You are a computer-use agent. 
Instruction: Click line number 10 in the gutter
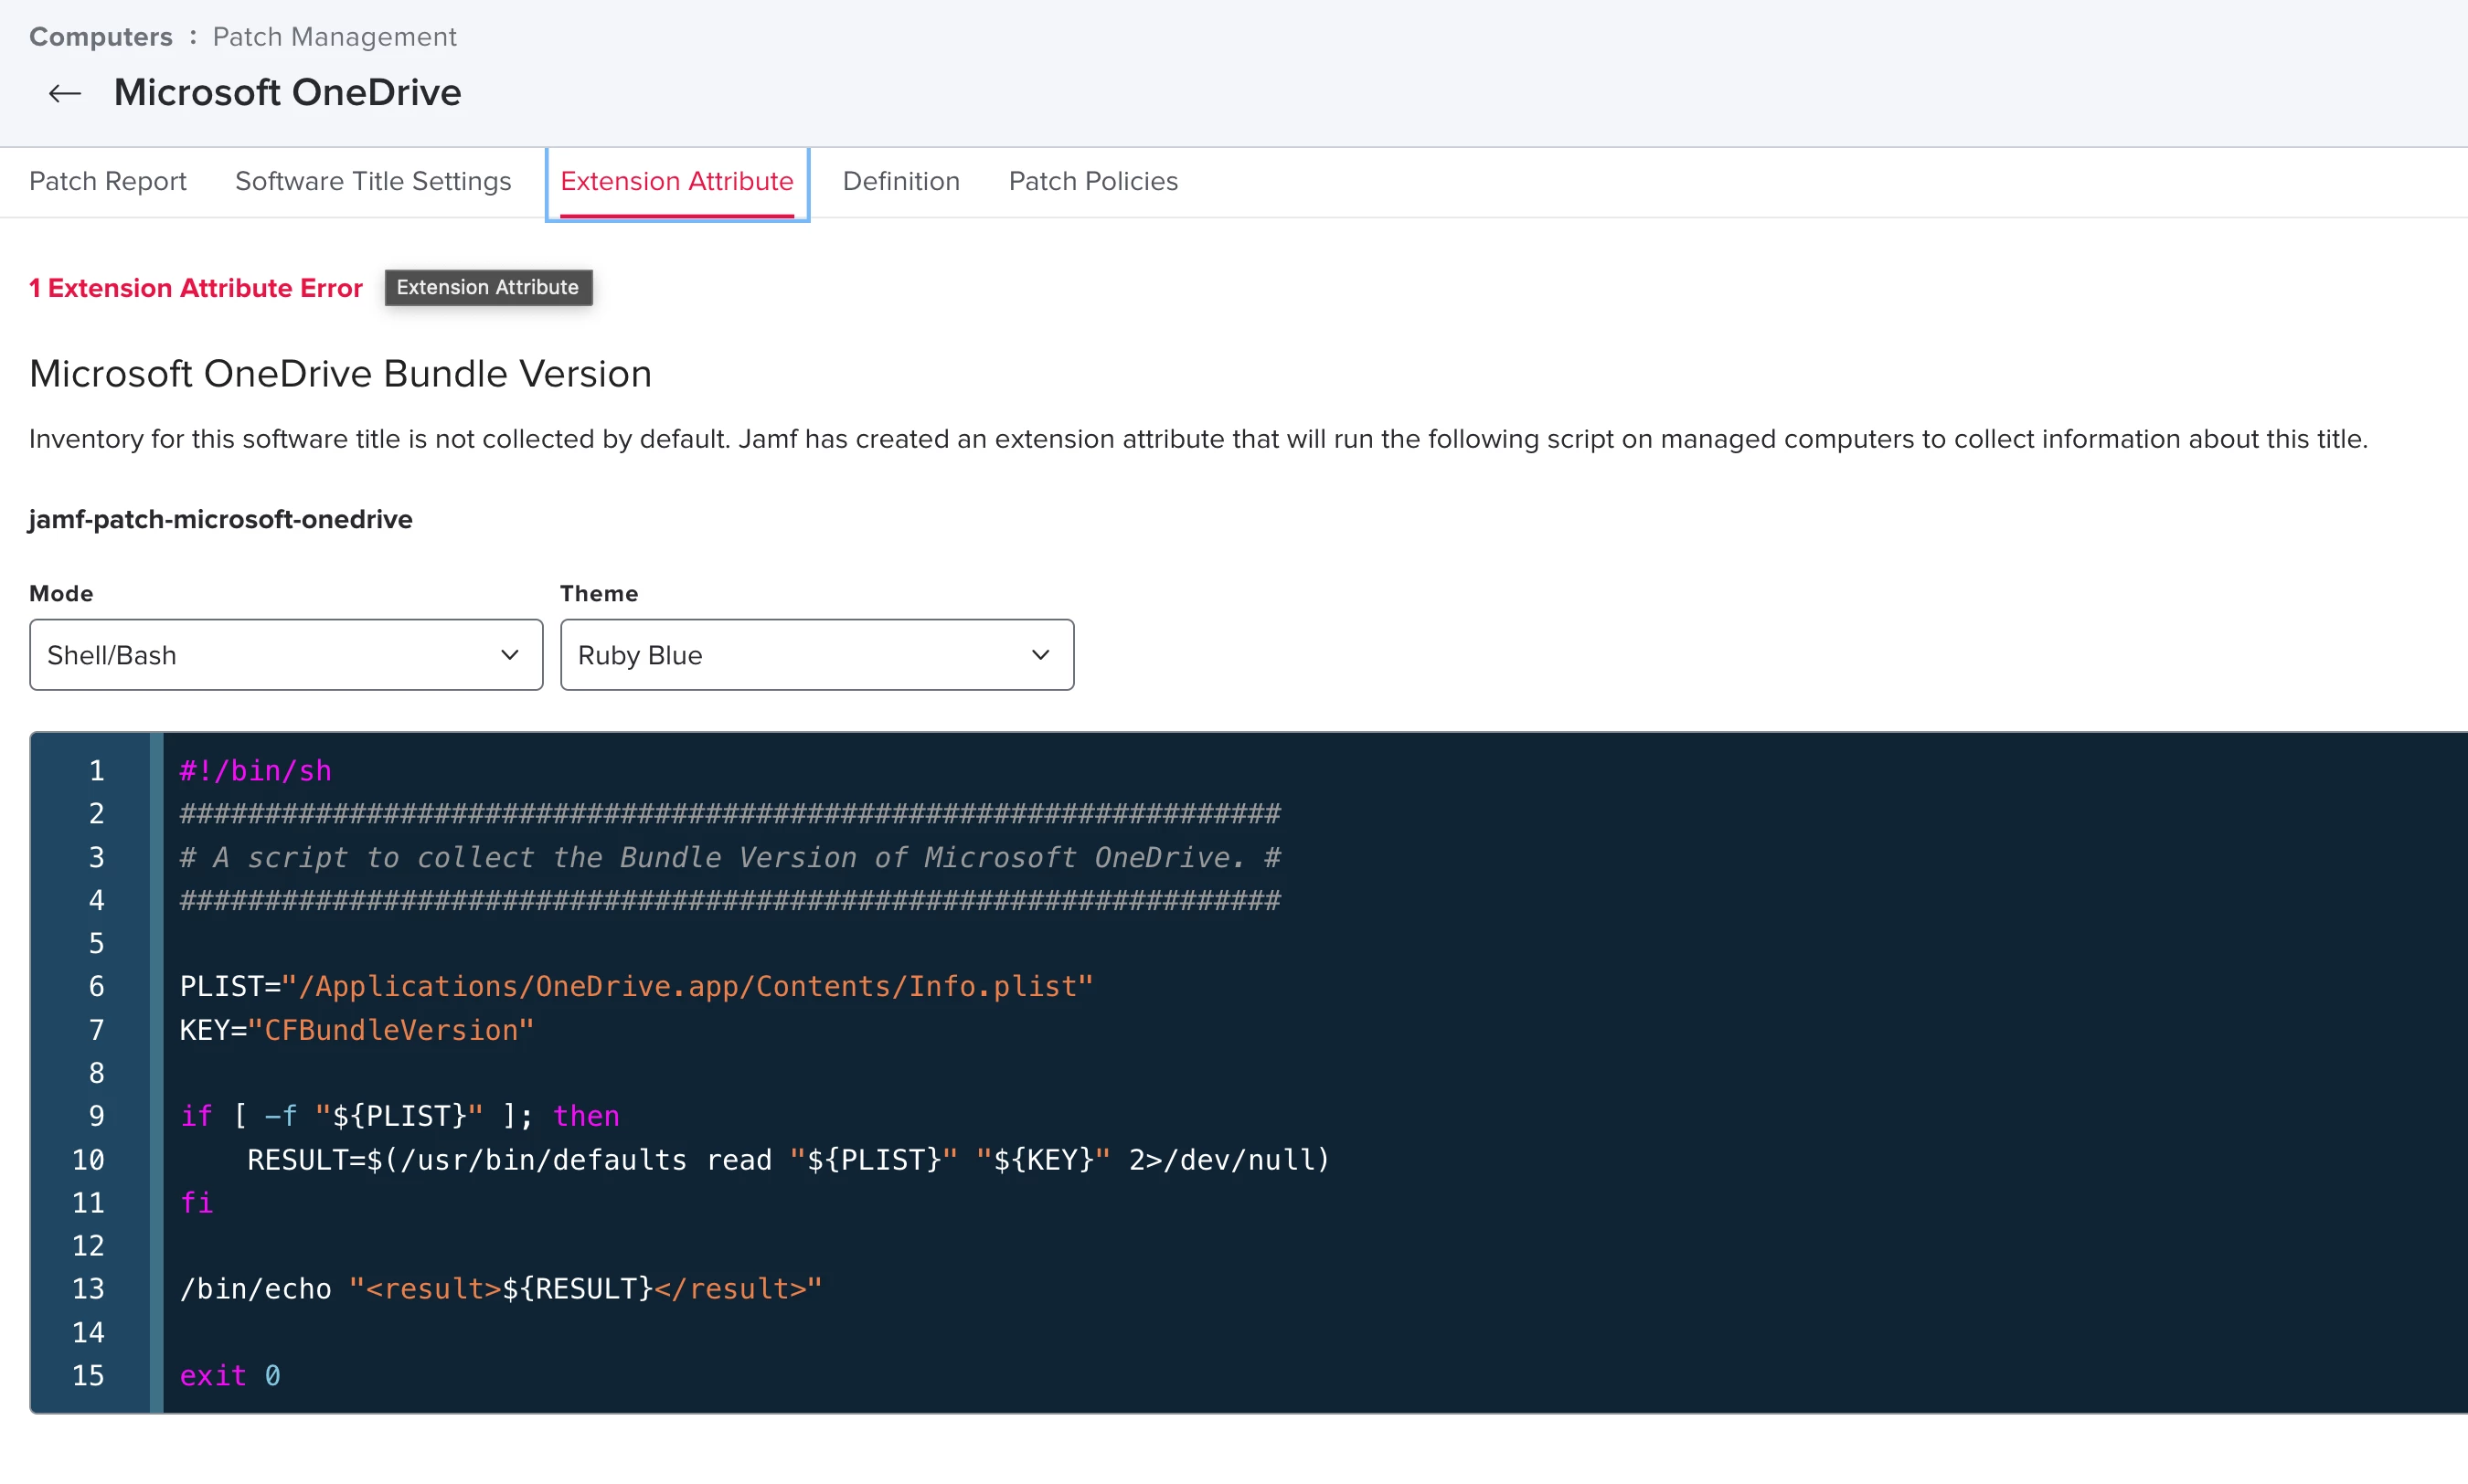click(x=88, y=1160)
